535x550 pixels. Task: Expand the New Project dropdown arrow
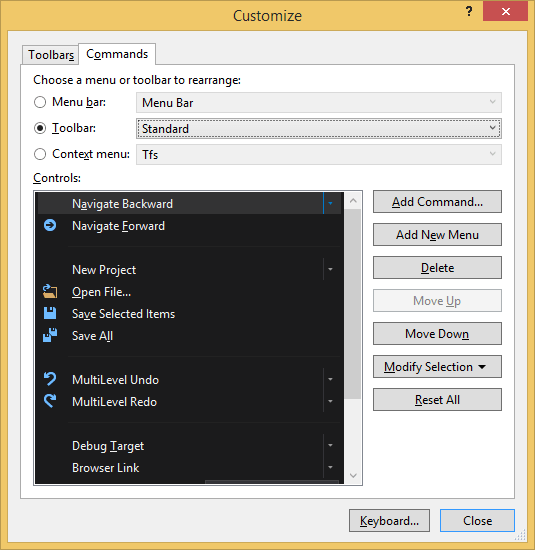pos(330,269)
